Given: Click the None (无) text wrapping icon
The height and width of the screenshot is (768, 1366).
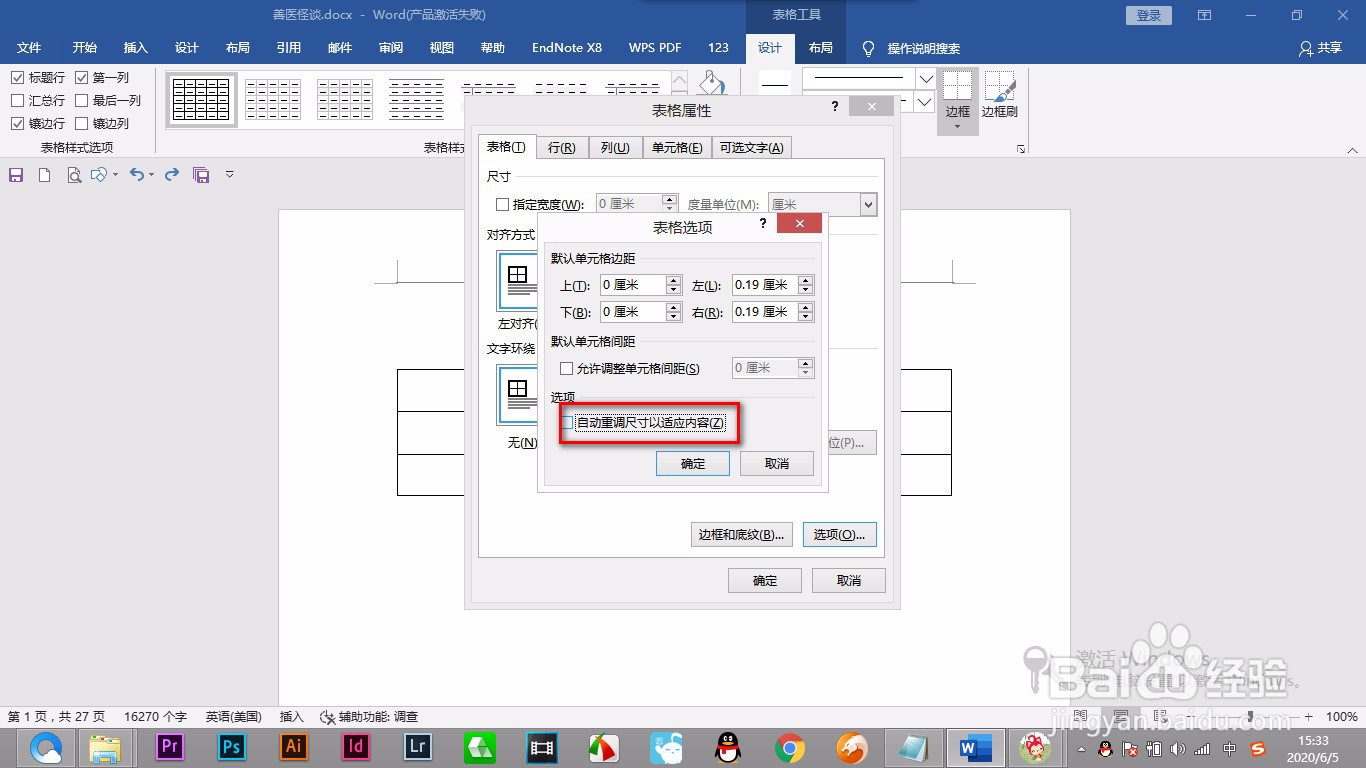Looking at the screenshot, I should click(x=518, y=394).
